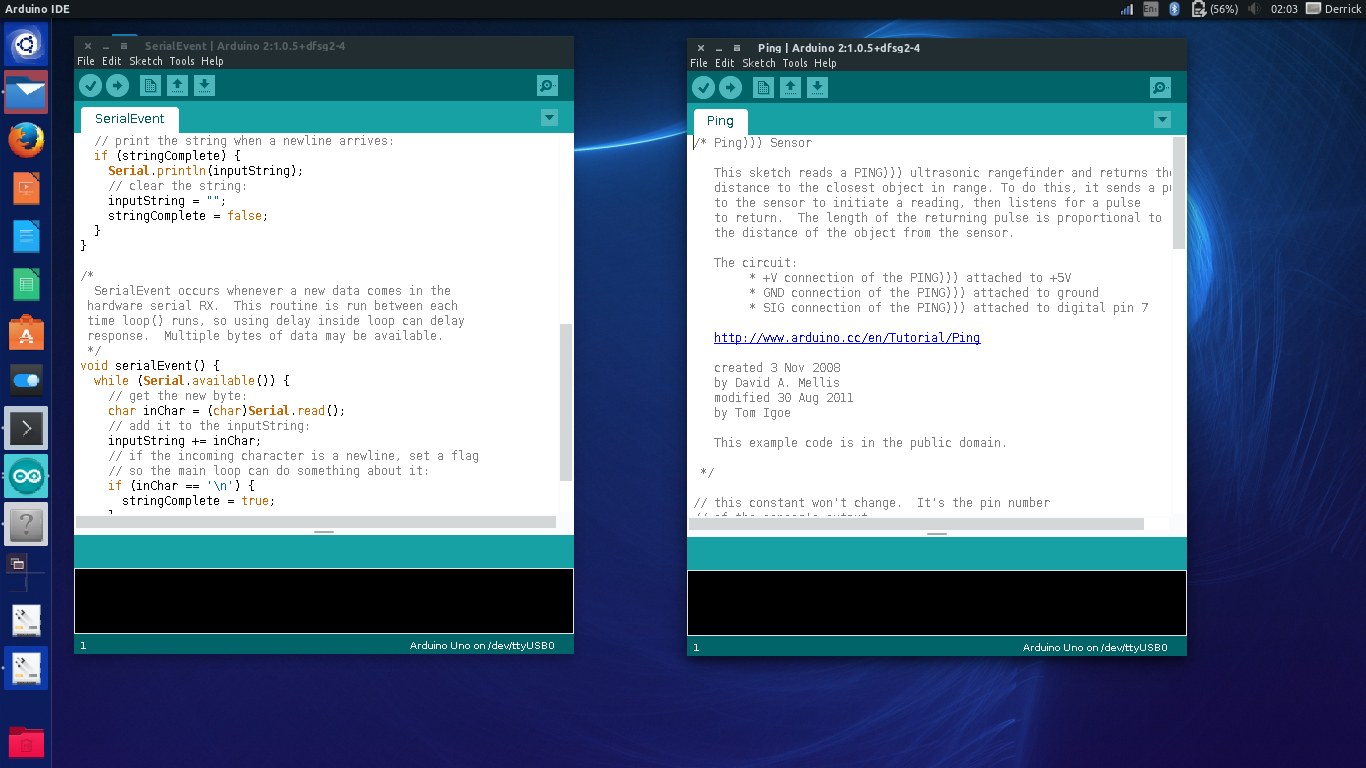Click 'inputString += inChar;' code line
The width and height of the screenshot is (1366, 768).
(x=184, y=441)
